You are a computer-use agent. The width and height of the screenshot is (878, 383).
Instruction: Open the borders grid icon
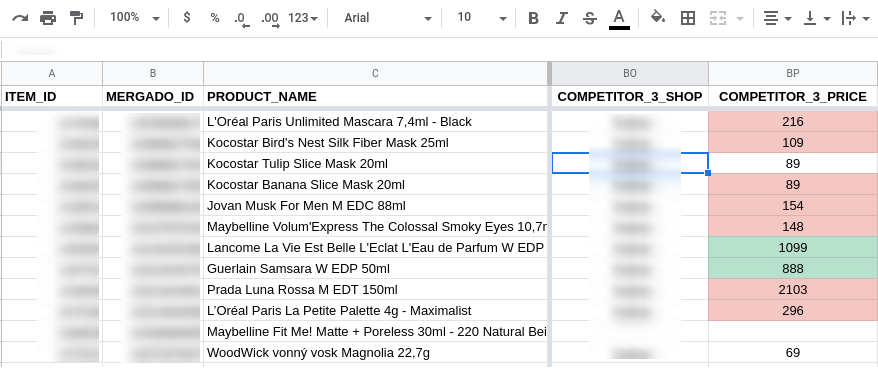point(688,18)
